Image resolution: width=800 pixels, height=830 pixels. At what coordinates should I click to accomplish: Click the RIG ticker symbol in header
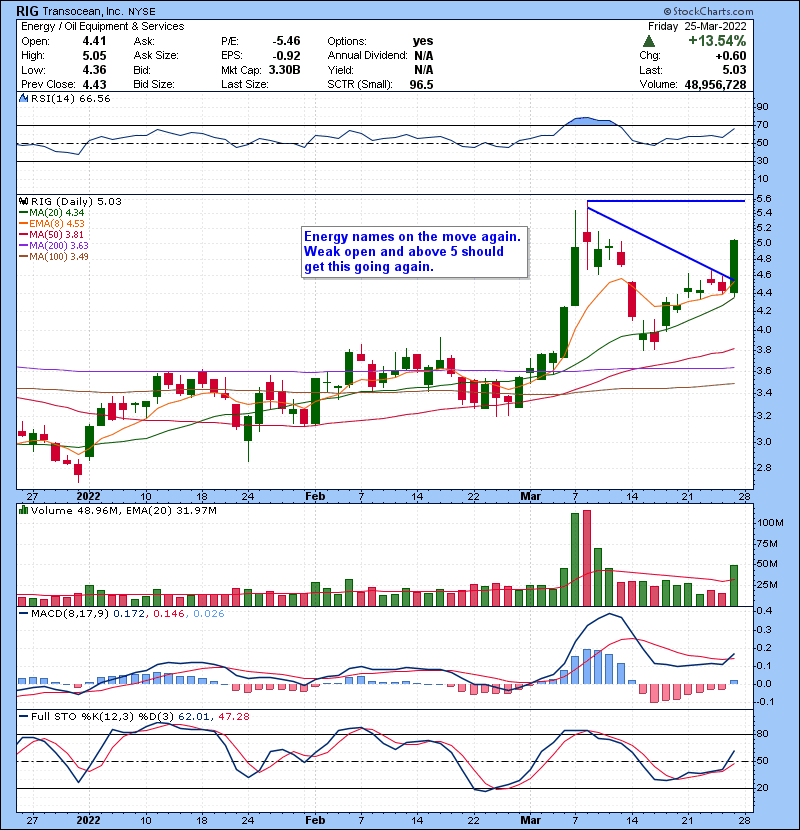(x=27, y=11)
